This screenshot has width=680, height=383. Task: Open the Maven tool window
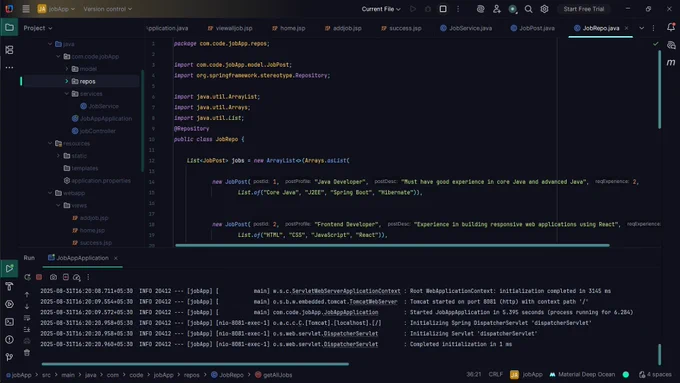[671, 62]
